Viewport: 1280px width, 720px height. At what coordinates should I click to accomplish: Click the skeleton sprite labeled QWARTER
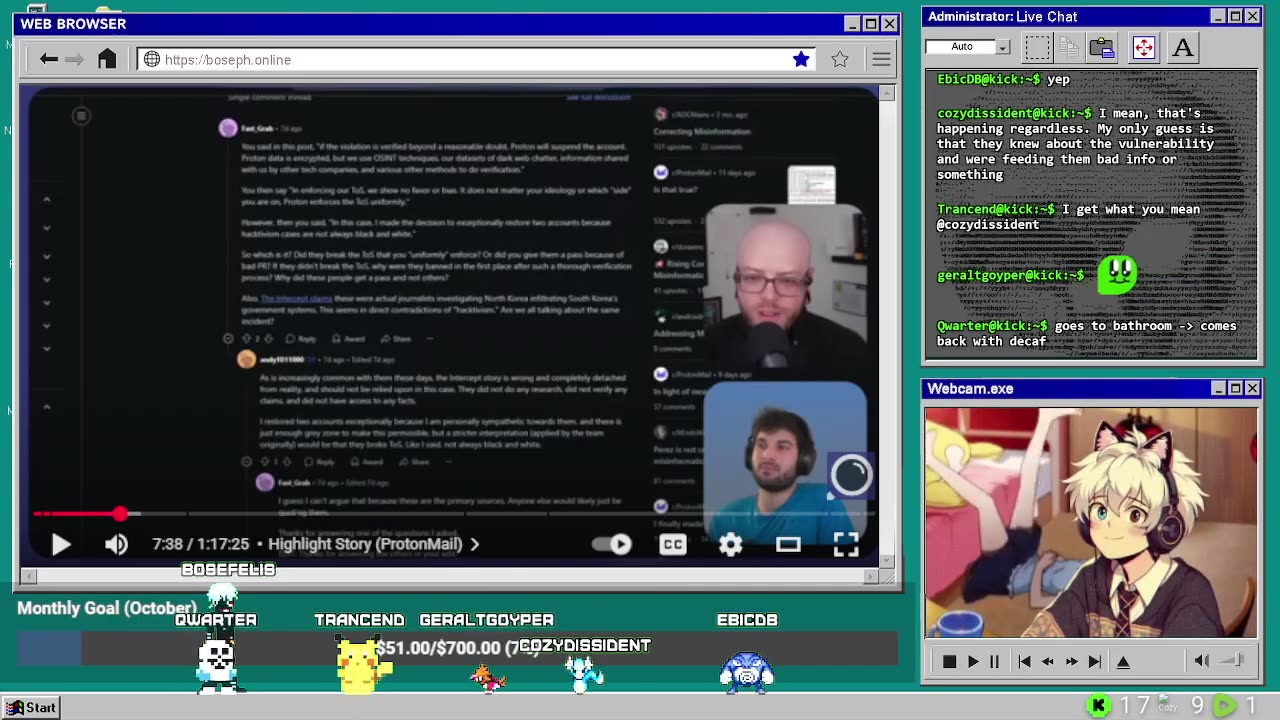pos(217,665)
